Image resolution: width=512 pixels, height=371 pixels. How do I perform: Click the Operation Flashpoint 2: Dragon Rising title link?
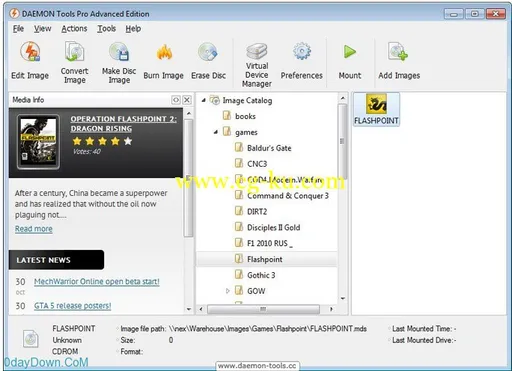(x=124, y=124)
